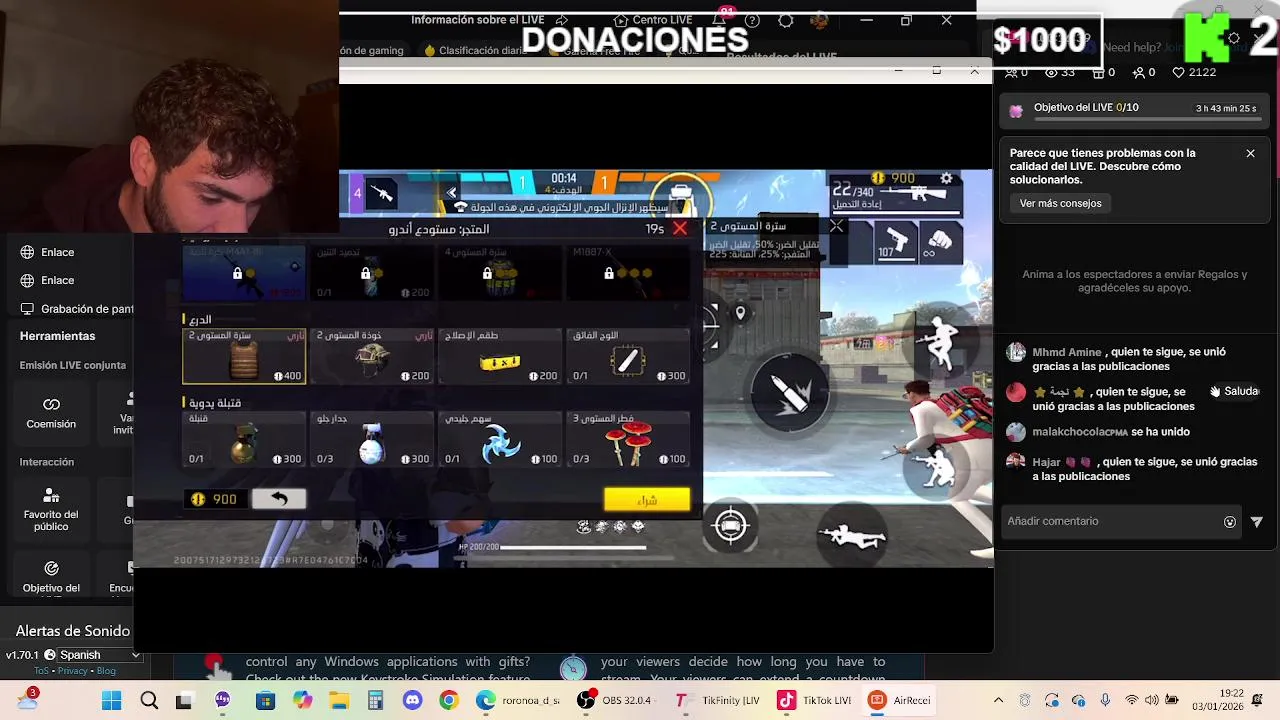Viewport: 1280px width, 720px height.
Task: Select the level 2 vest item priced 400
Action: point(244,356)
